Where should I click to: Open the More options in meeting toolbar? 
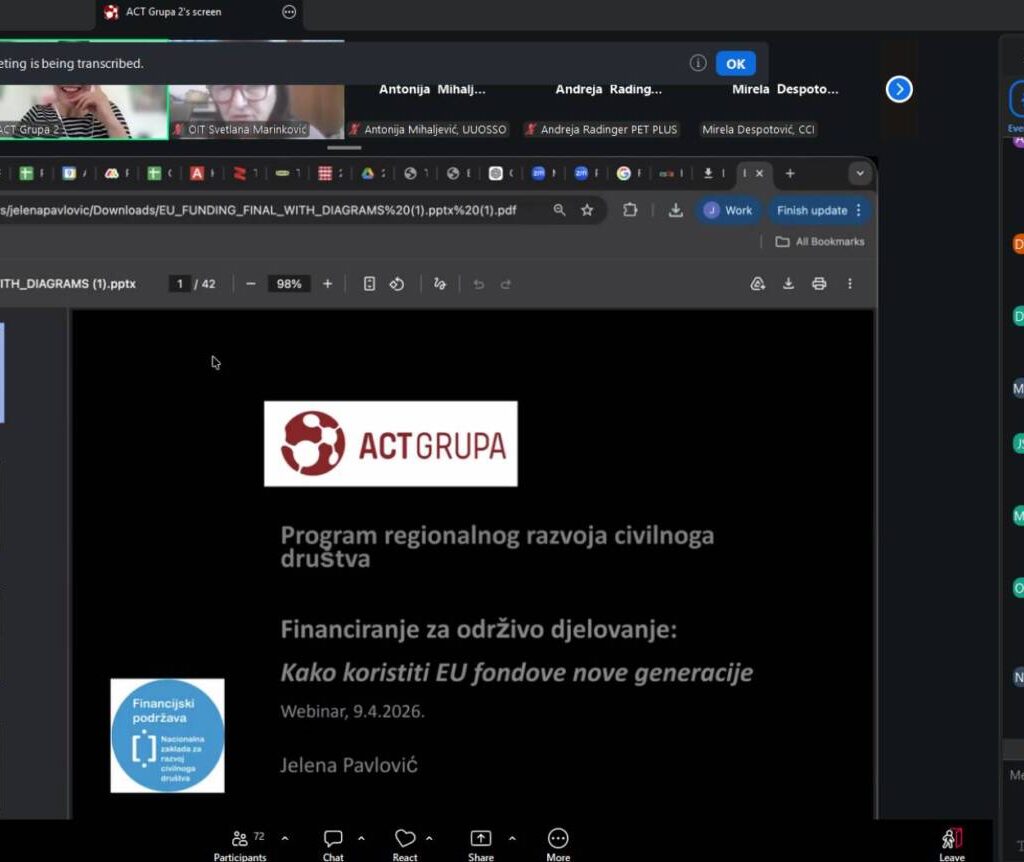(x=558, y=839)
